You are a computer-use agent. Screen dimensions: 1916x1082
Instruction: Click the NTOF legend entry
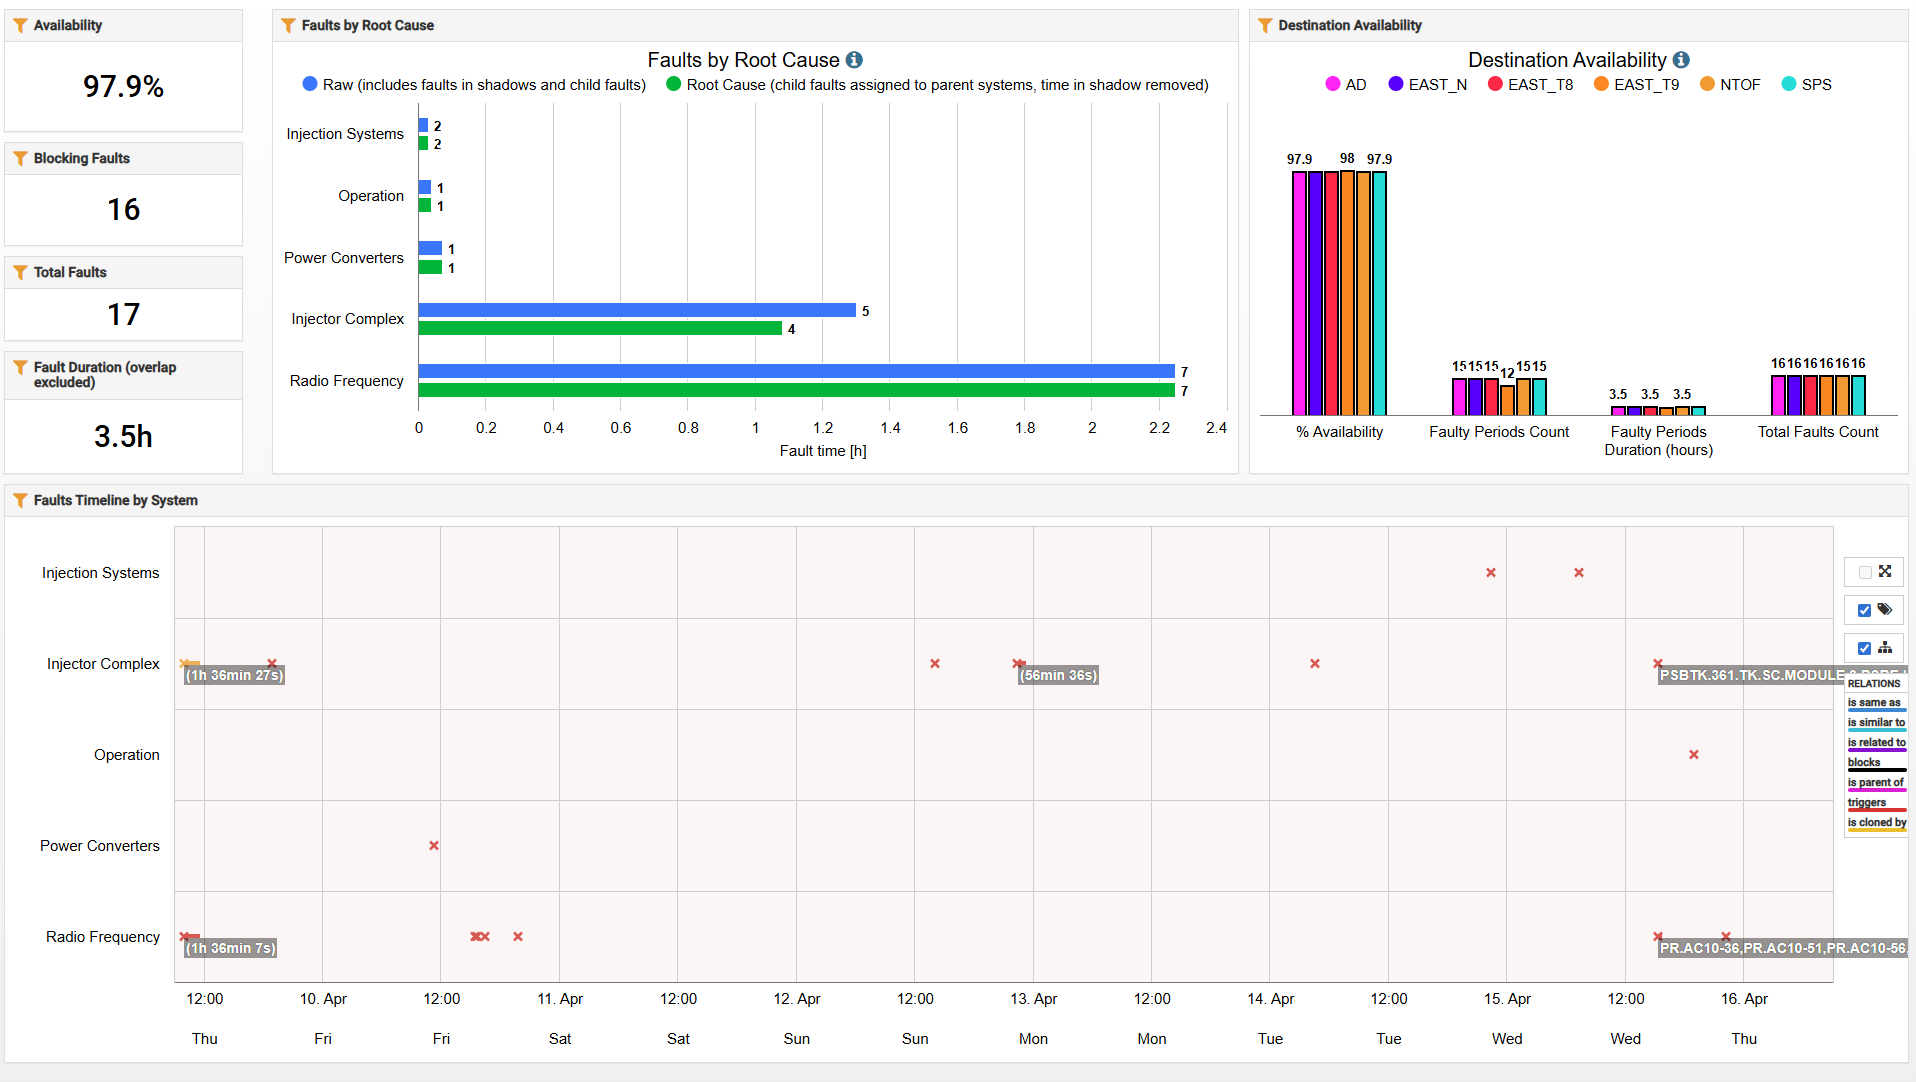pos(1730,85)
